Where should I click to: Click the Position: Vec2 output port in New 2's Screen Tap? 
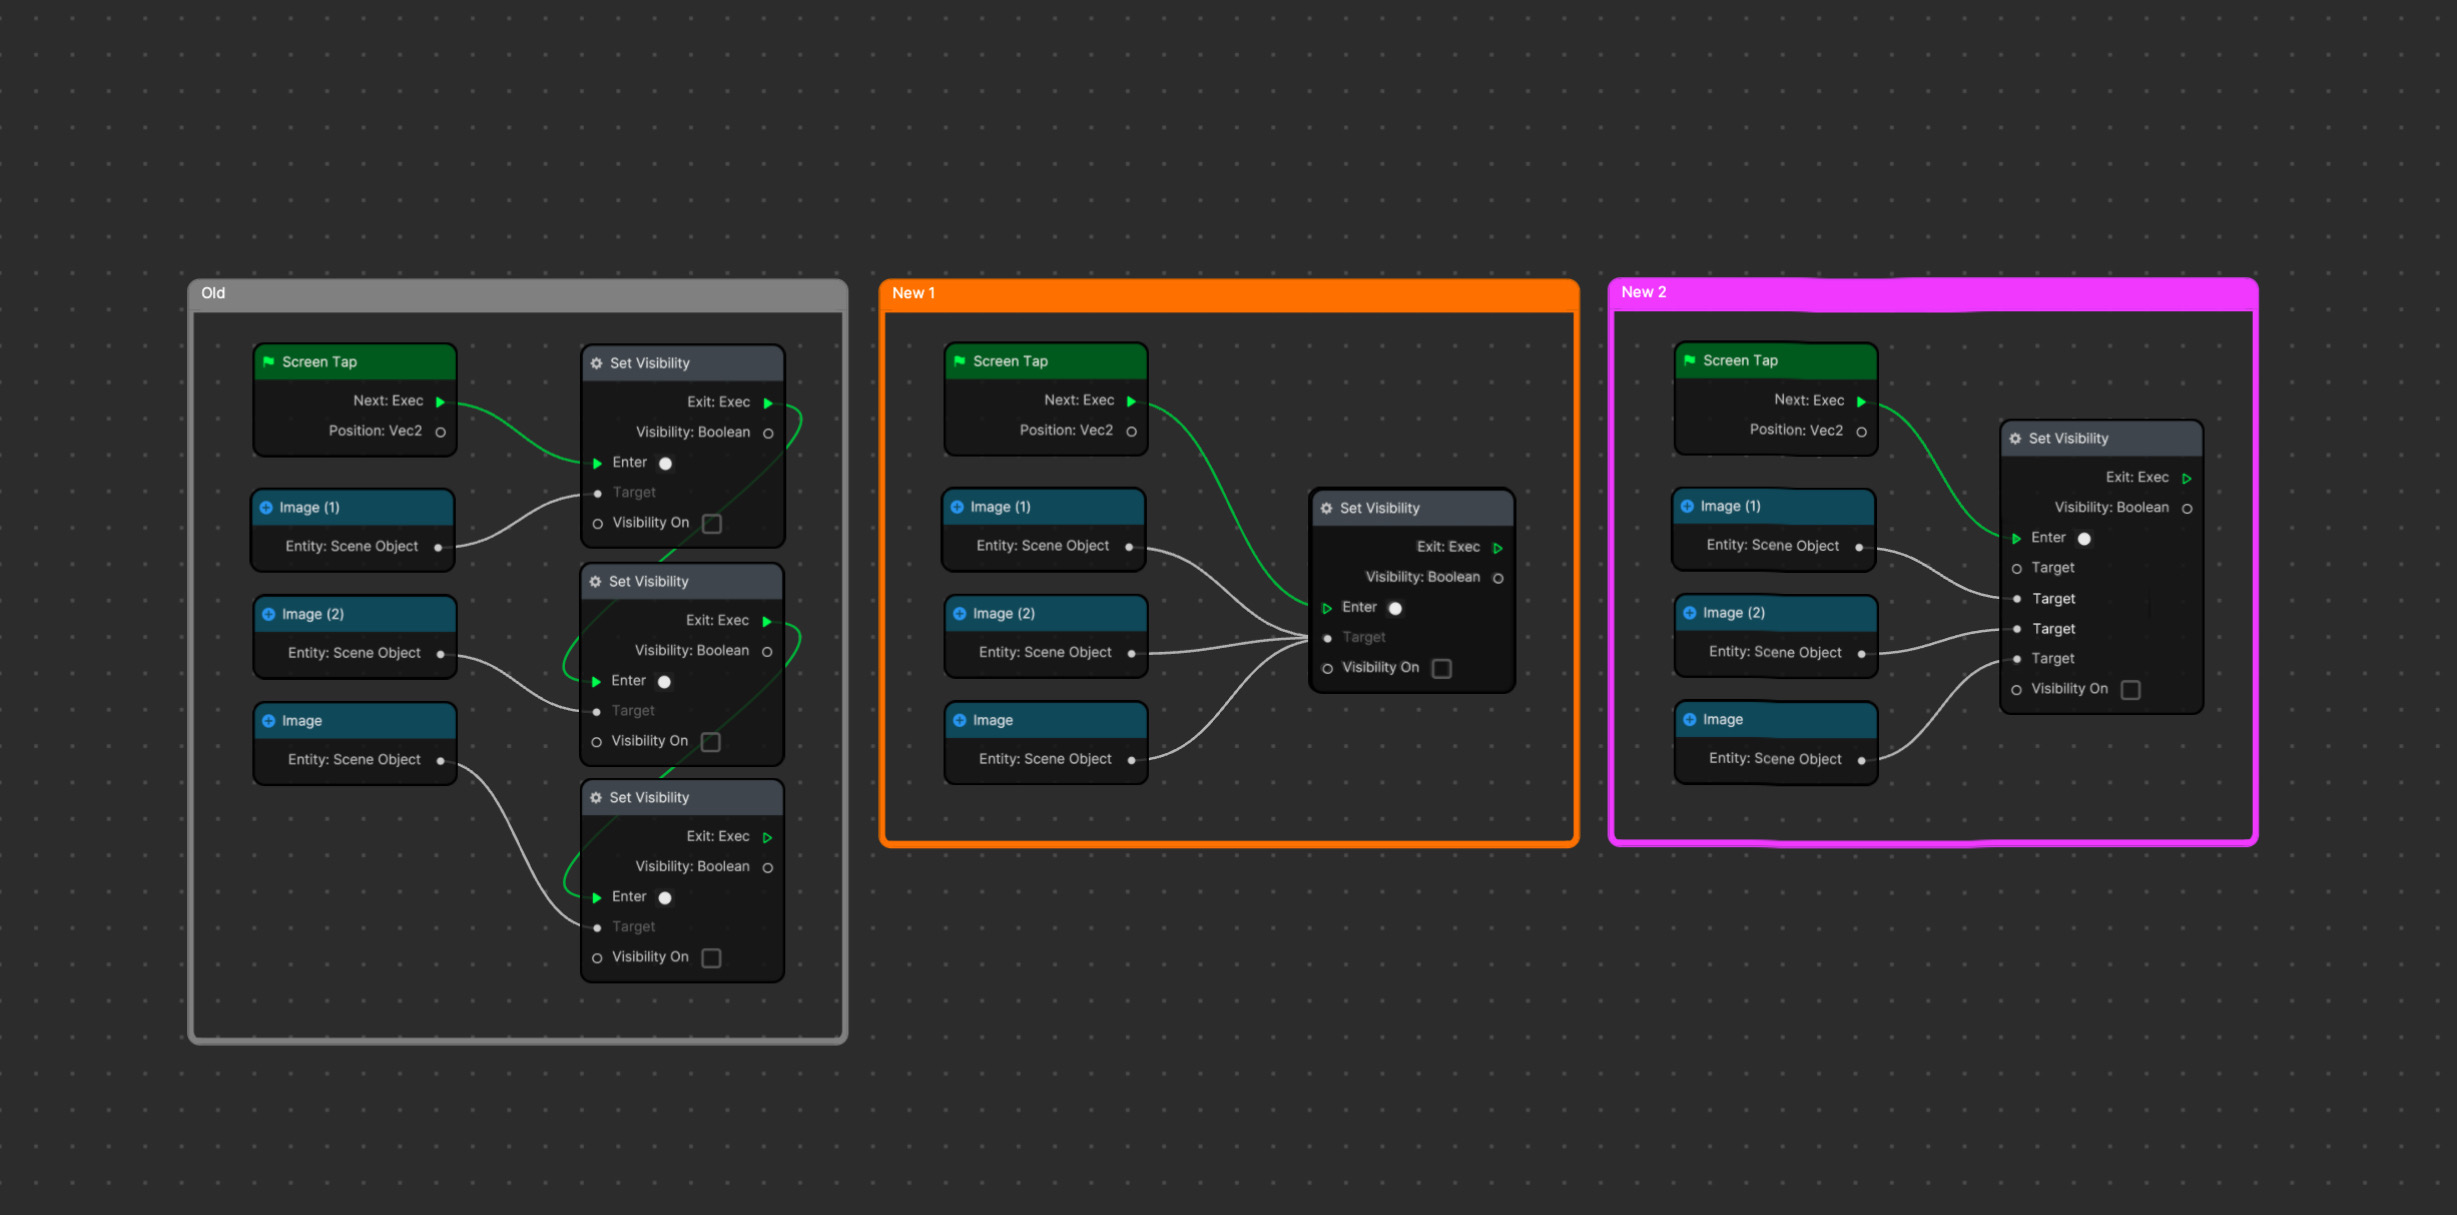[1861, 432]
